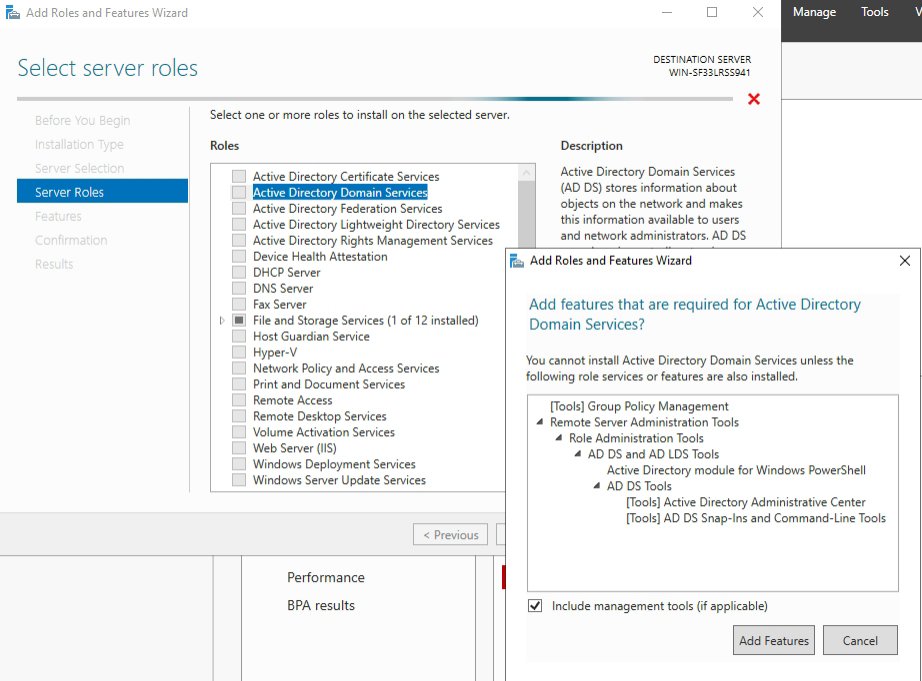Collapse the AD DS Tools tree node
Viewport: 922px width, 681px height.
click(597, 487)
